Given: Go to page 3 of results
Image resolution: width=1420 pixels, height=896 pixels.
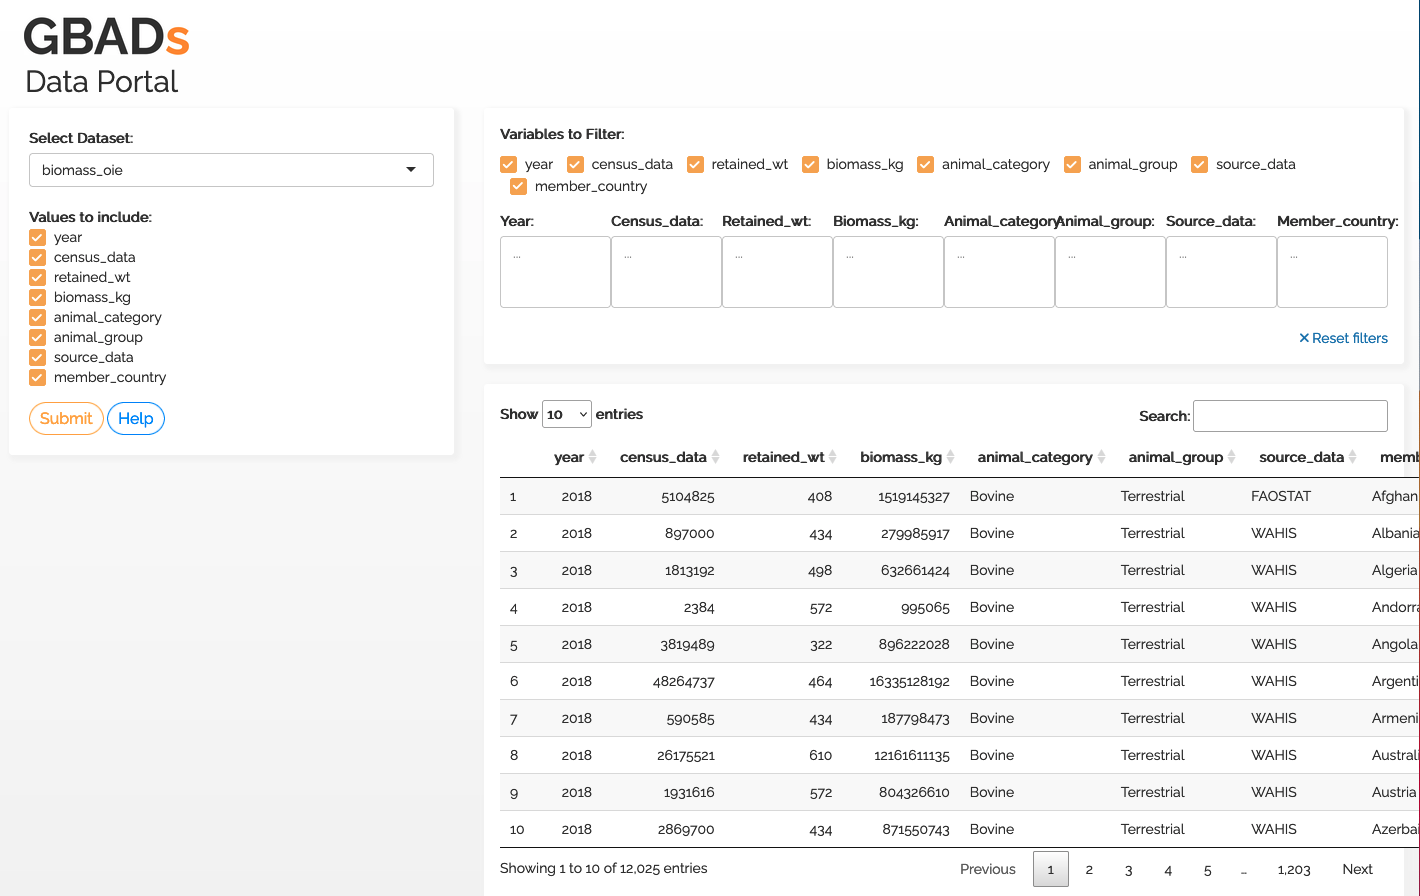Looking at the screenshot, I should (x=1128, y=869).
